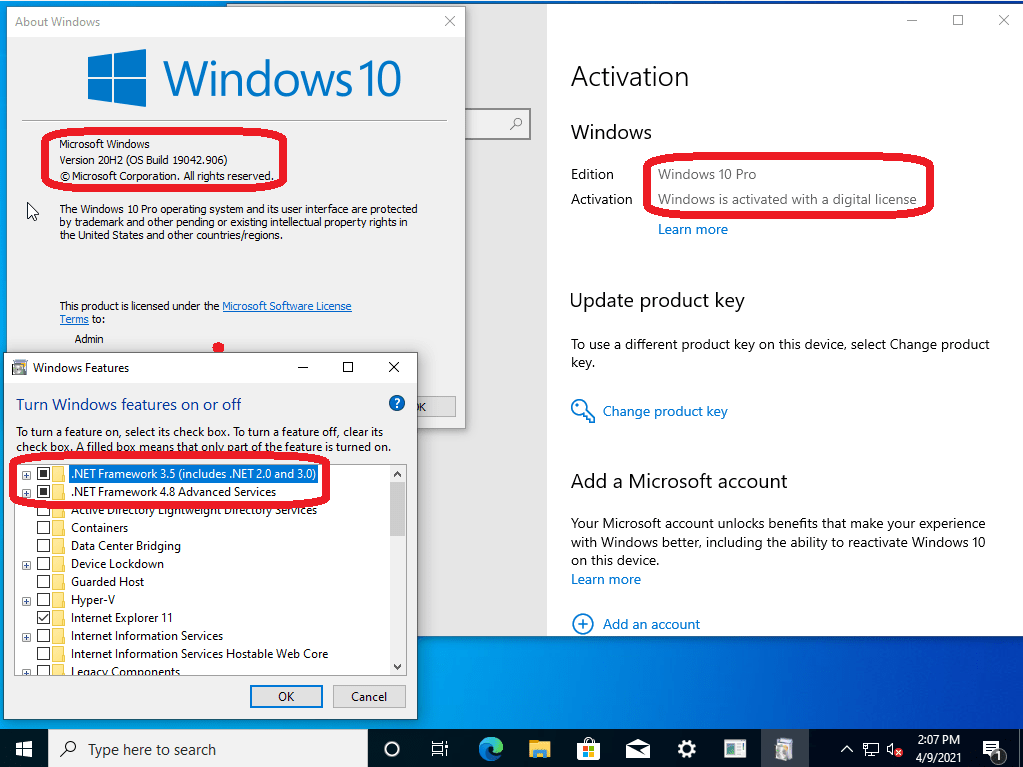Check the Data Center Bridging box
Image resolution: width=1023 pixels, height=767 pixels.
pos(44,545)
